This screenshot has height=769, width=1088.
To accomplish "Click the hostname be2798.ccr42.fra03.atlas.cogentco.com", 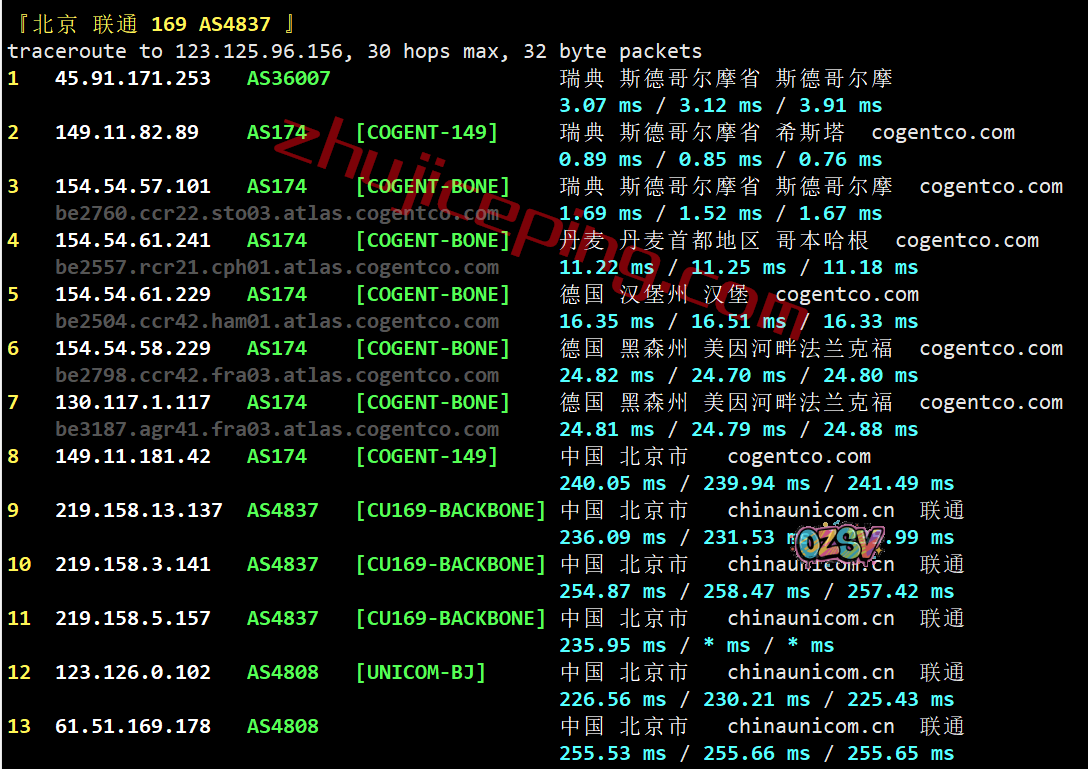I will pyautogui.click(x=277, y=375).
